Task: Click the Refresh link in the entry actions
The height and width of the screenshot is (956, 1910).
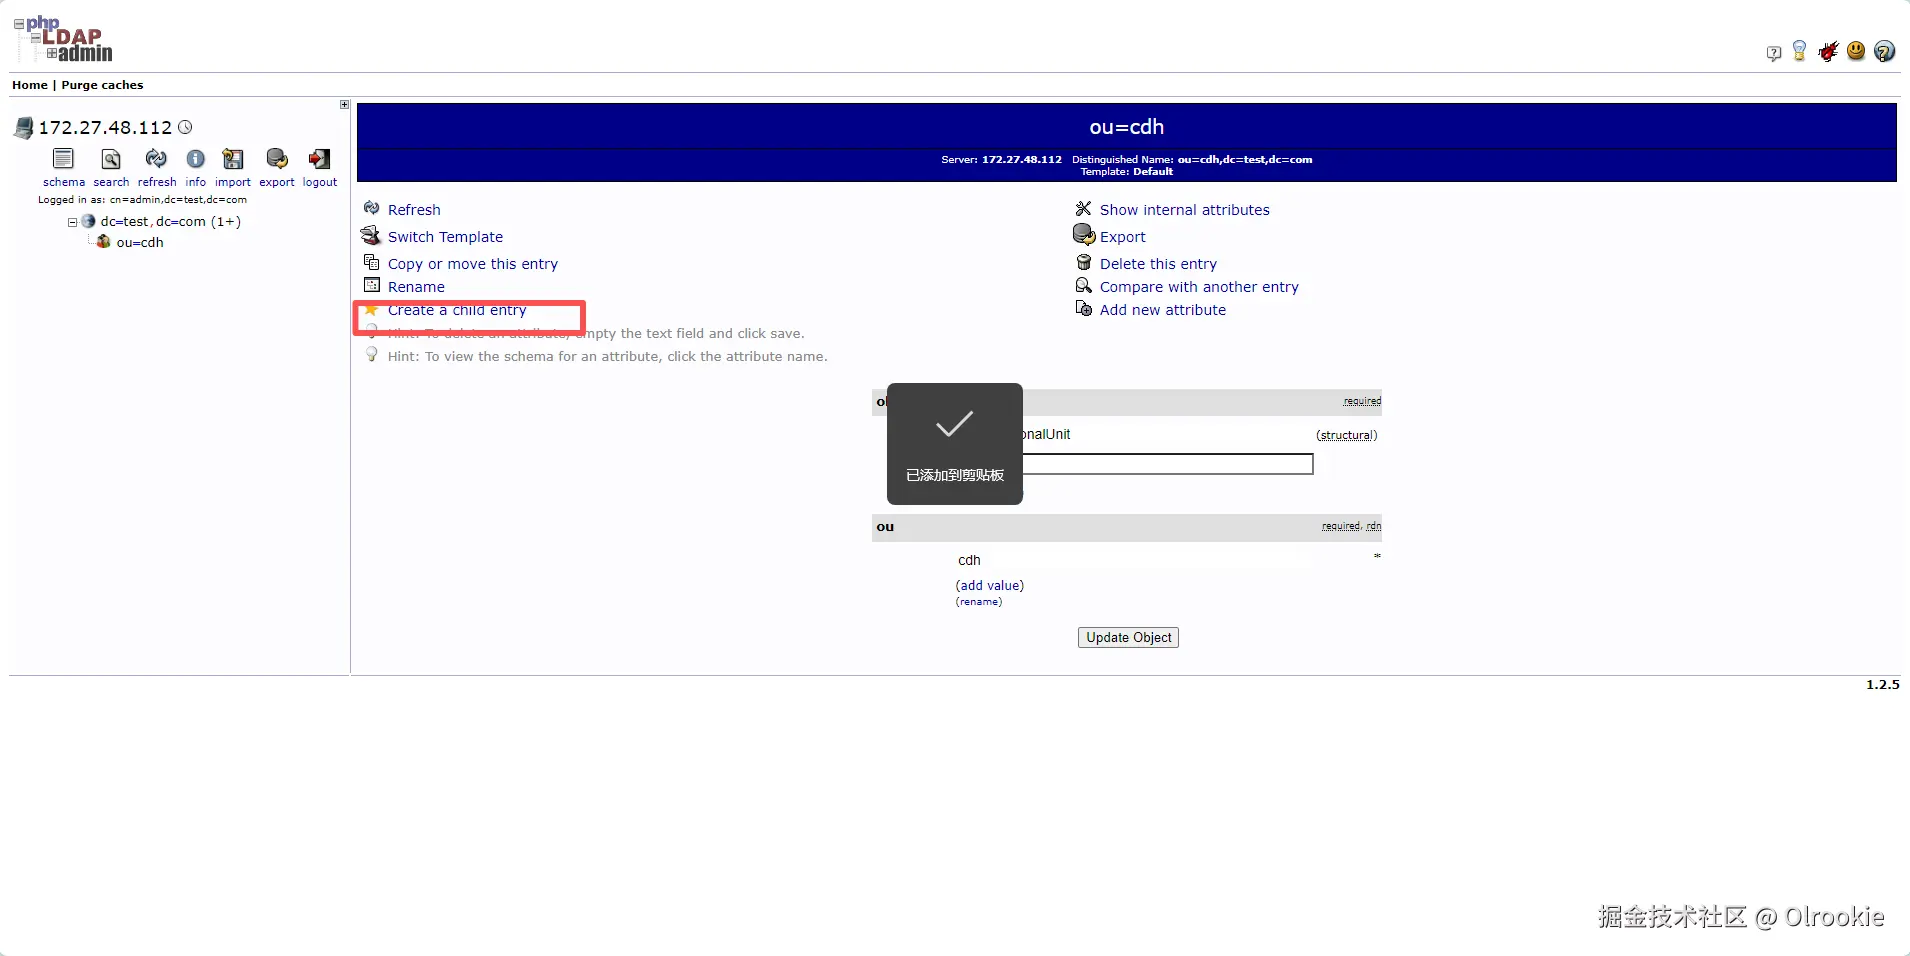Action: click(414, 210)
